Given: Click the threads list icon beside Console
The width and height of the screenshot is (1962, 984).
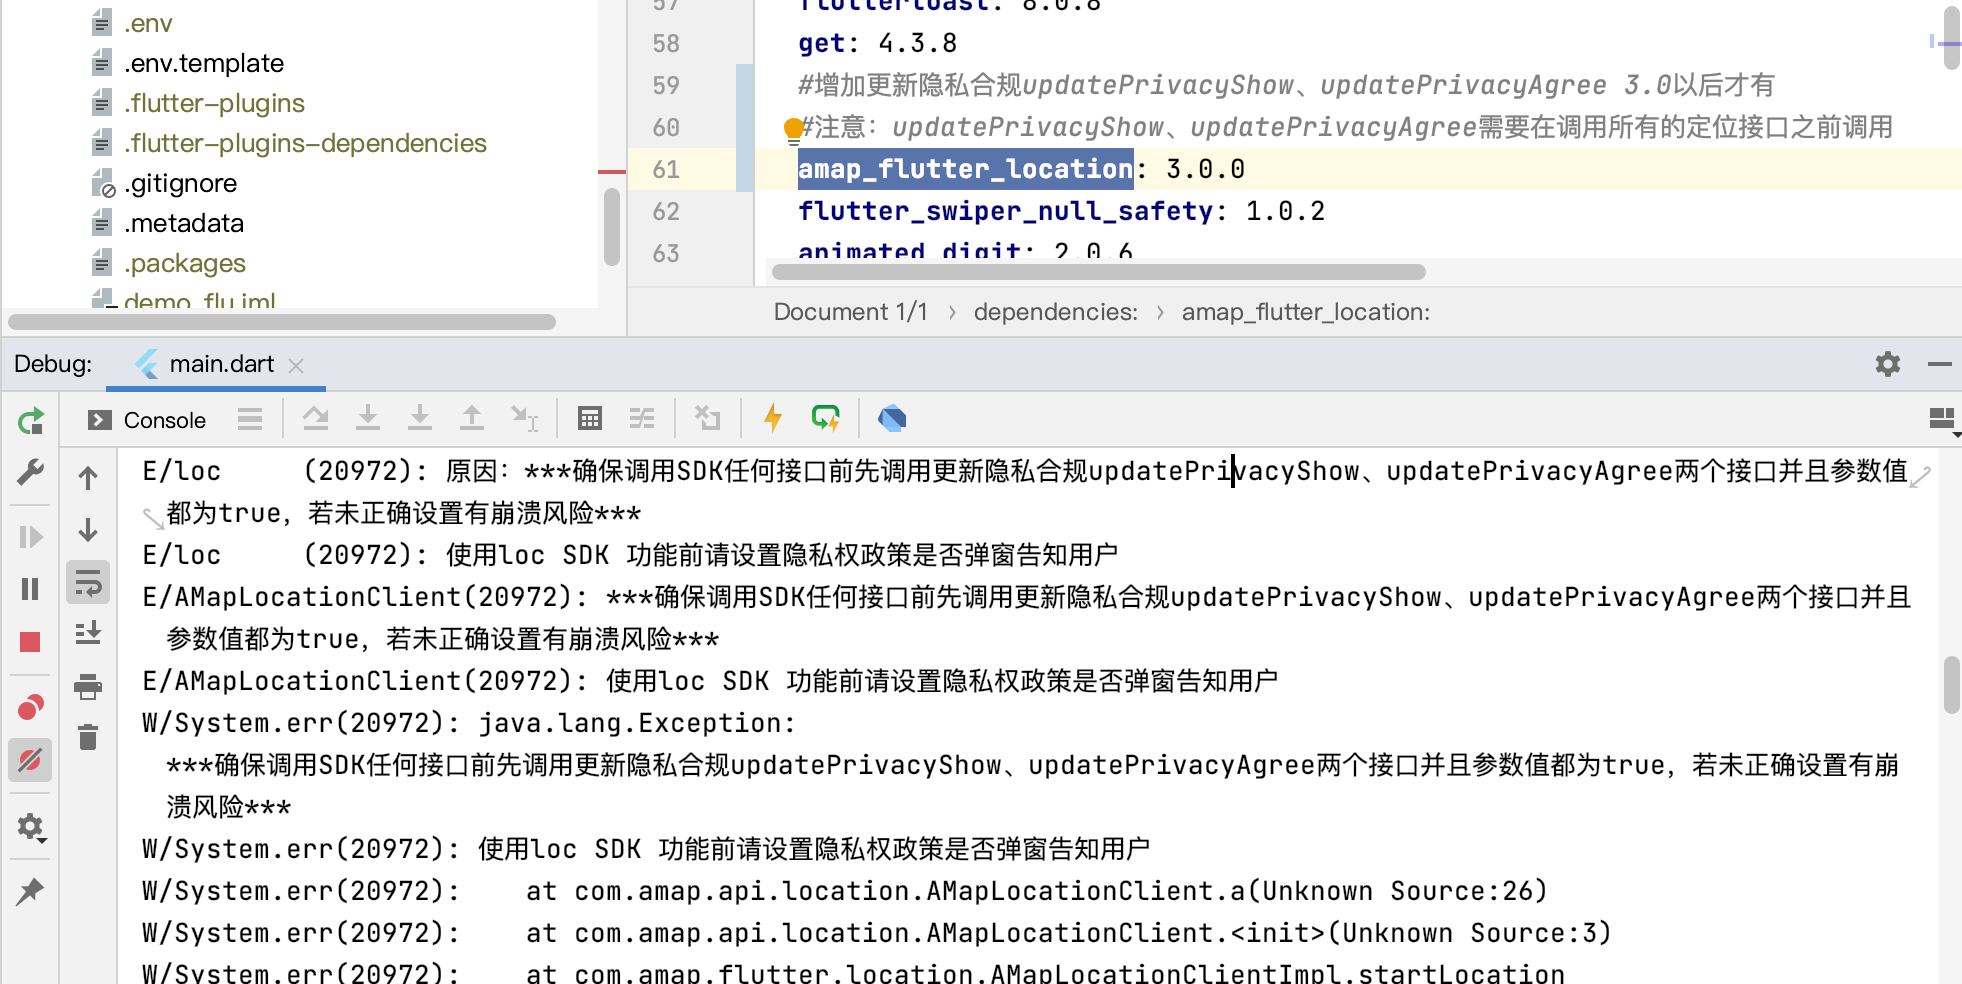Looking at the screenshot, I should click(250, 419).
